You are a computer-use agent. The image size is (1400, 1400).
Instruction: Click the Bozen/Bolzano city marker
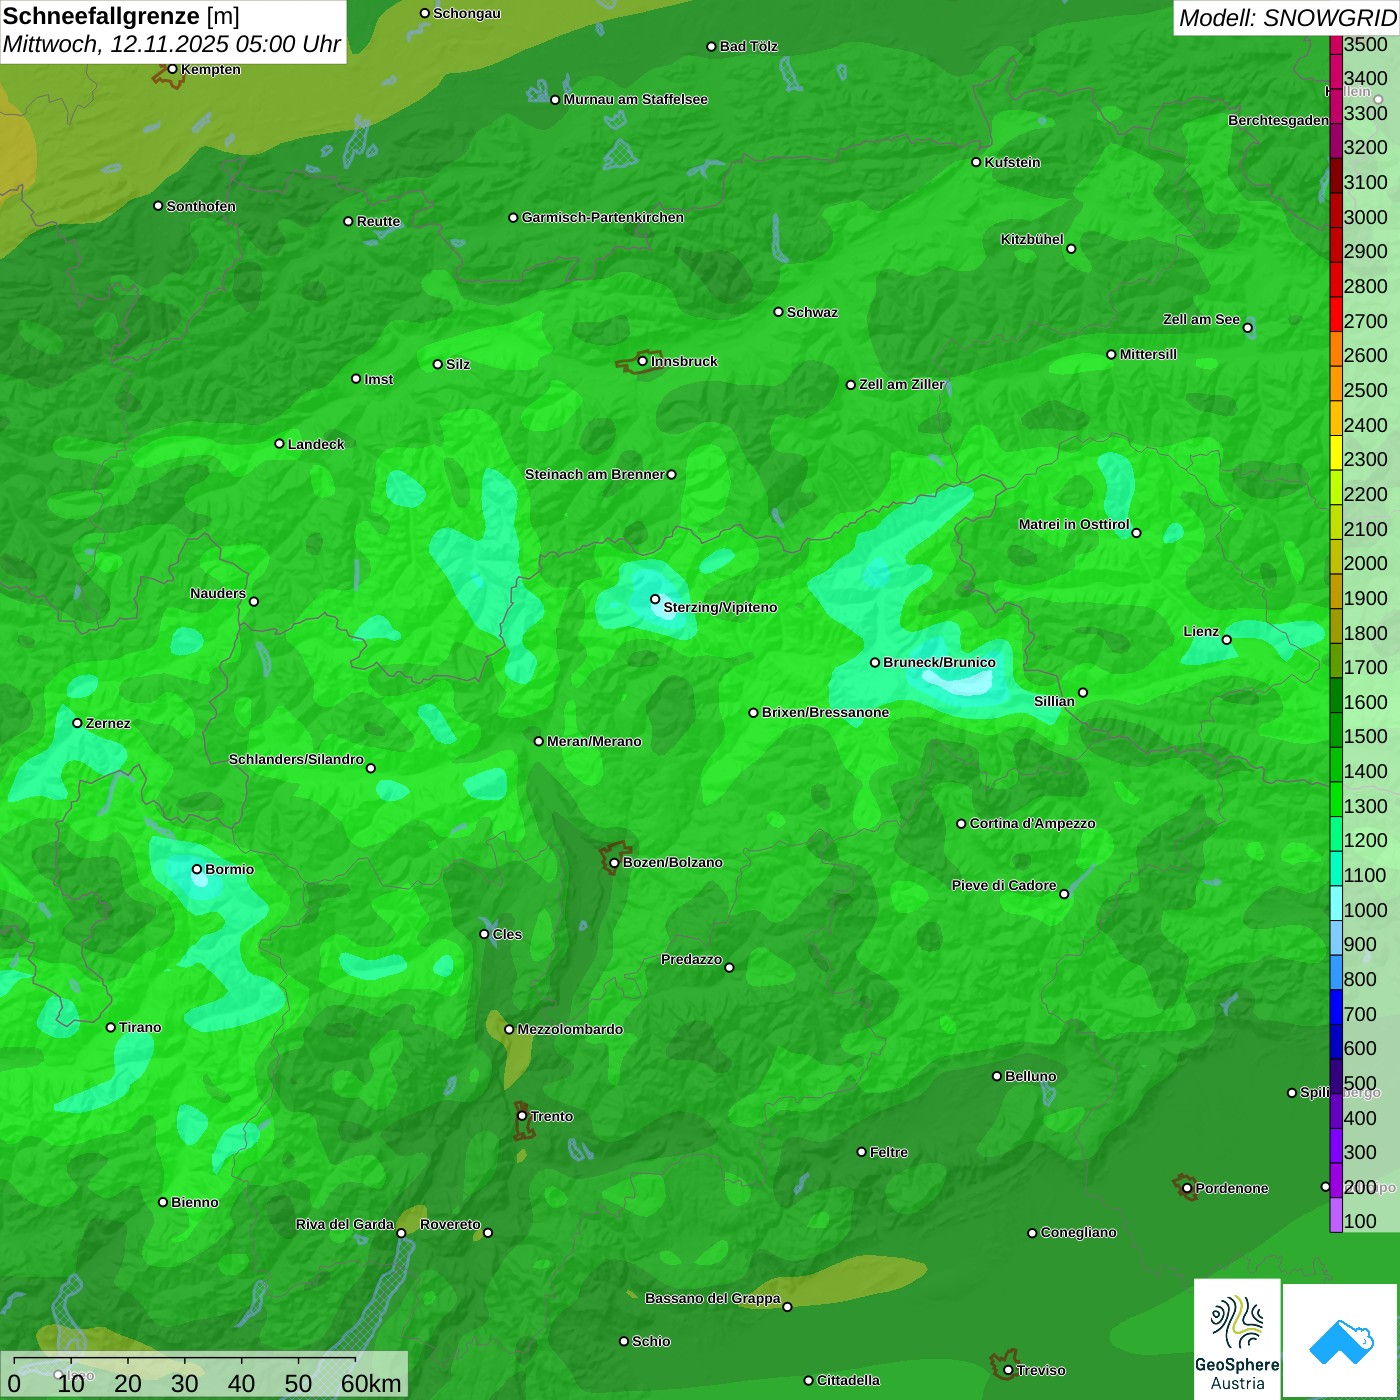pos(614,862)
